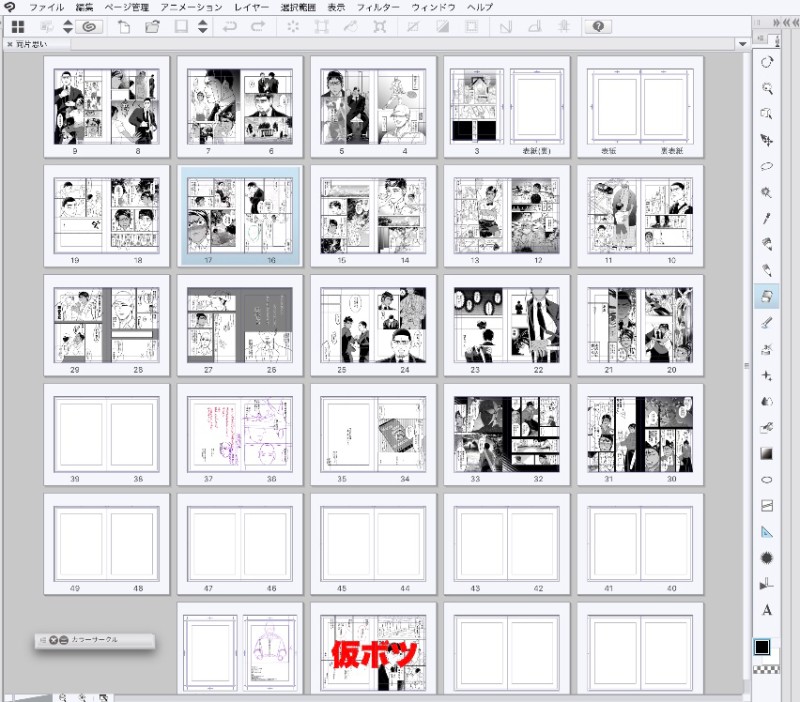Select the Lasso selection tool
The image size is (800, 702).
766,166
